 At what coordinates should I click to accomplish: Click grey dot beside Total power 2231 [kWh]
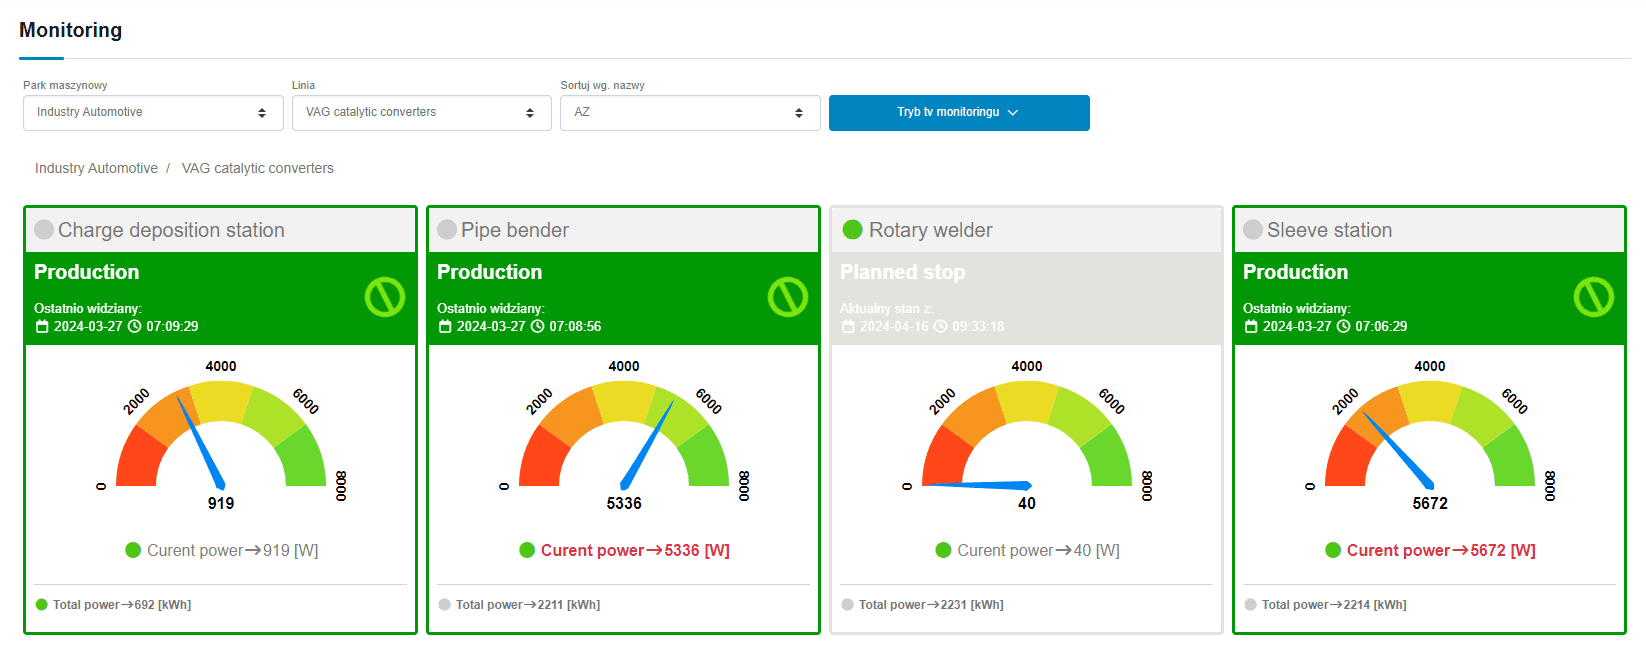pyautogui.click(x=847, y=604)
